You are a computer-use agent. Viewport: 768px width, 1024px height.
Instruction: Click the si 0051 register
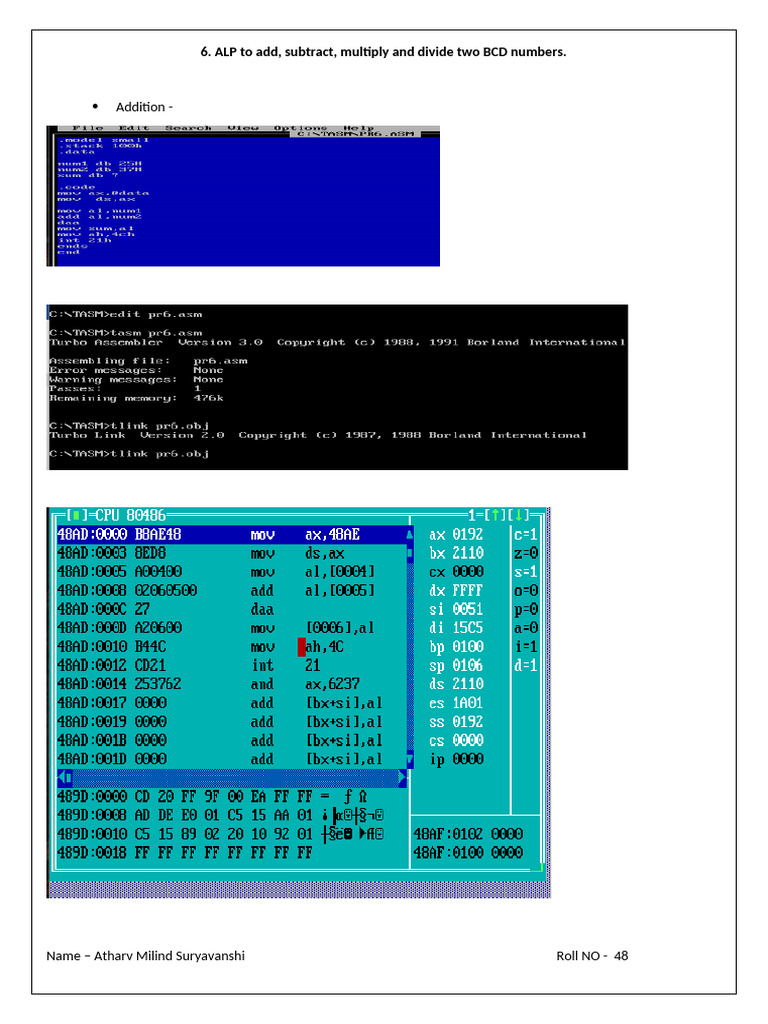coord(456,610)
